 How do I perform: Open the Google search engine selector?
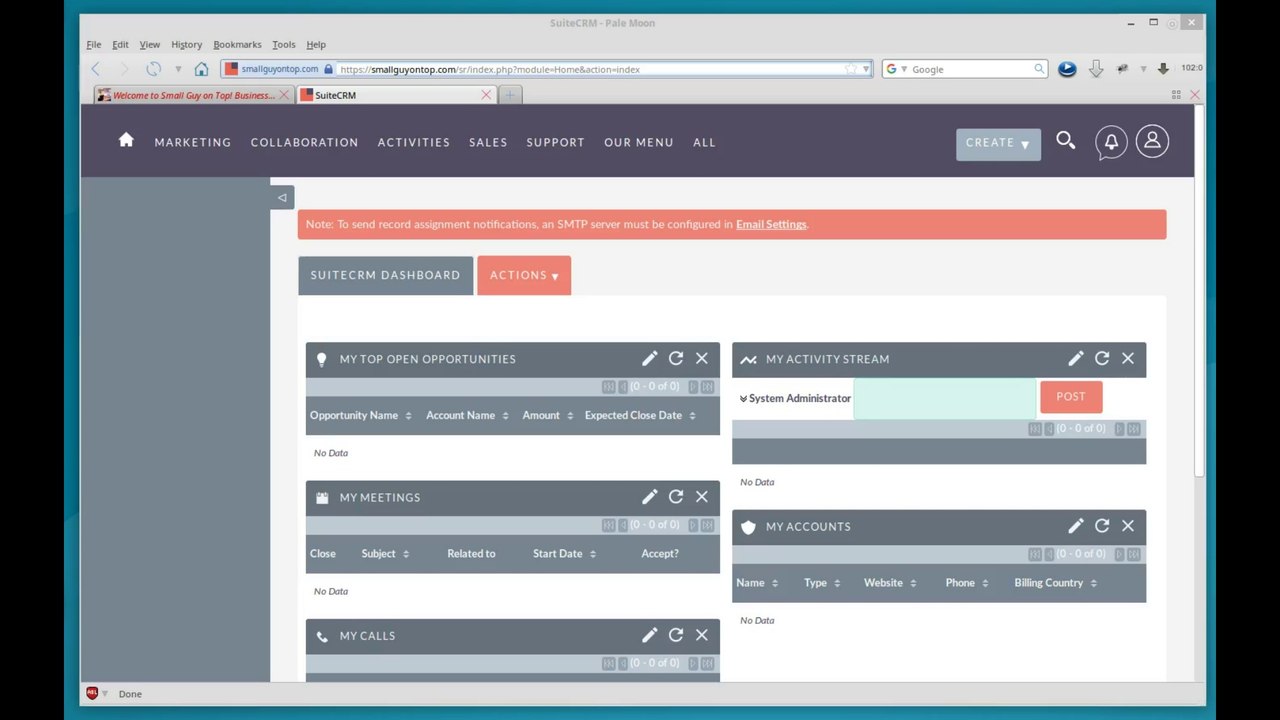pyautogui.click(x=896, y=69)
